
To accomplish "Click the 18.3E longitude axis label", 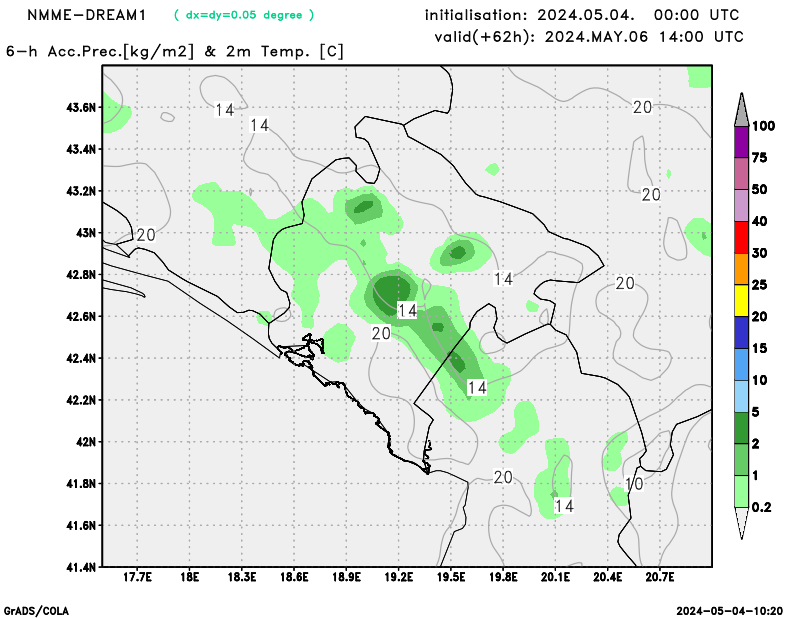I will [x=242, y=577].
